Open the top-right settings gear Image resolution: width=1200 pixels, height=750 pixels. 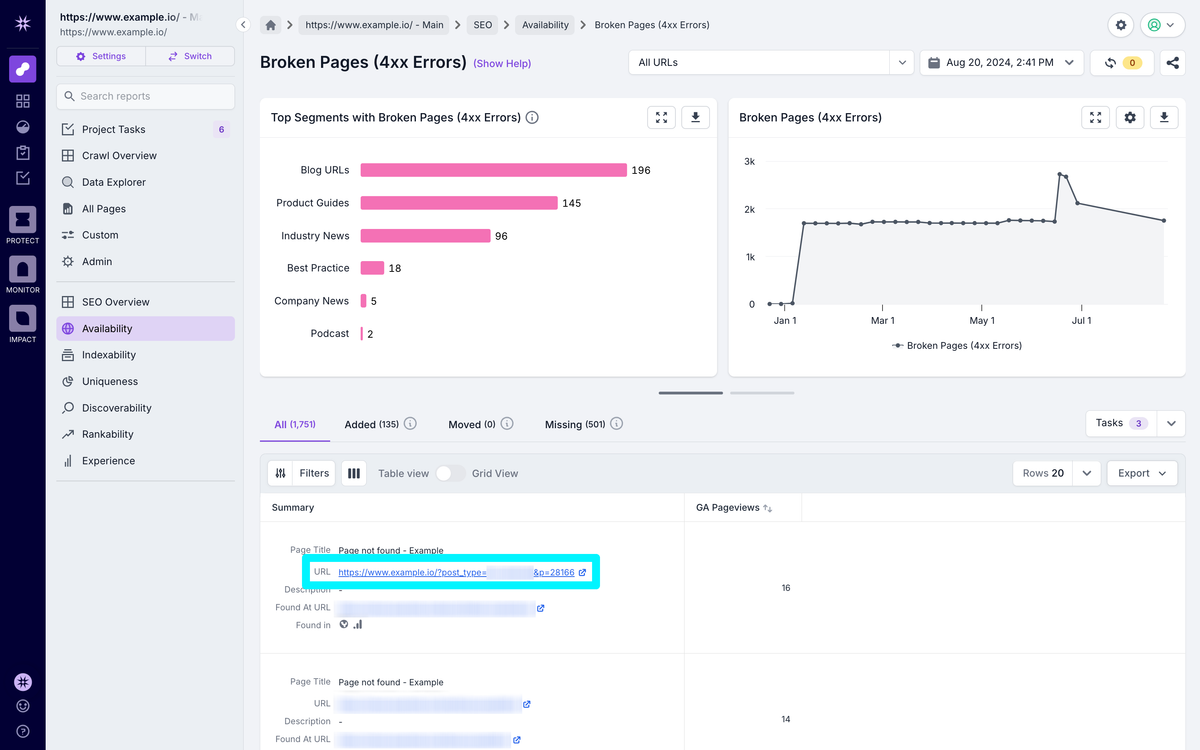(1121, 25)
